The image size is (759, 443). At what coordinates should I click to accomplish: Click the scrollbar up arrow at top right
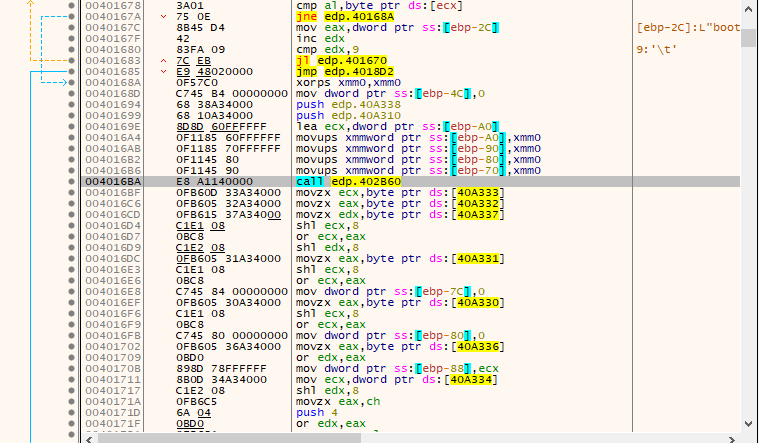[748, 9]
